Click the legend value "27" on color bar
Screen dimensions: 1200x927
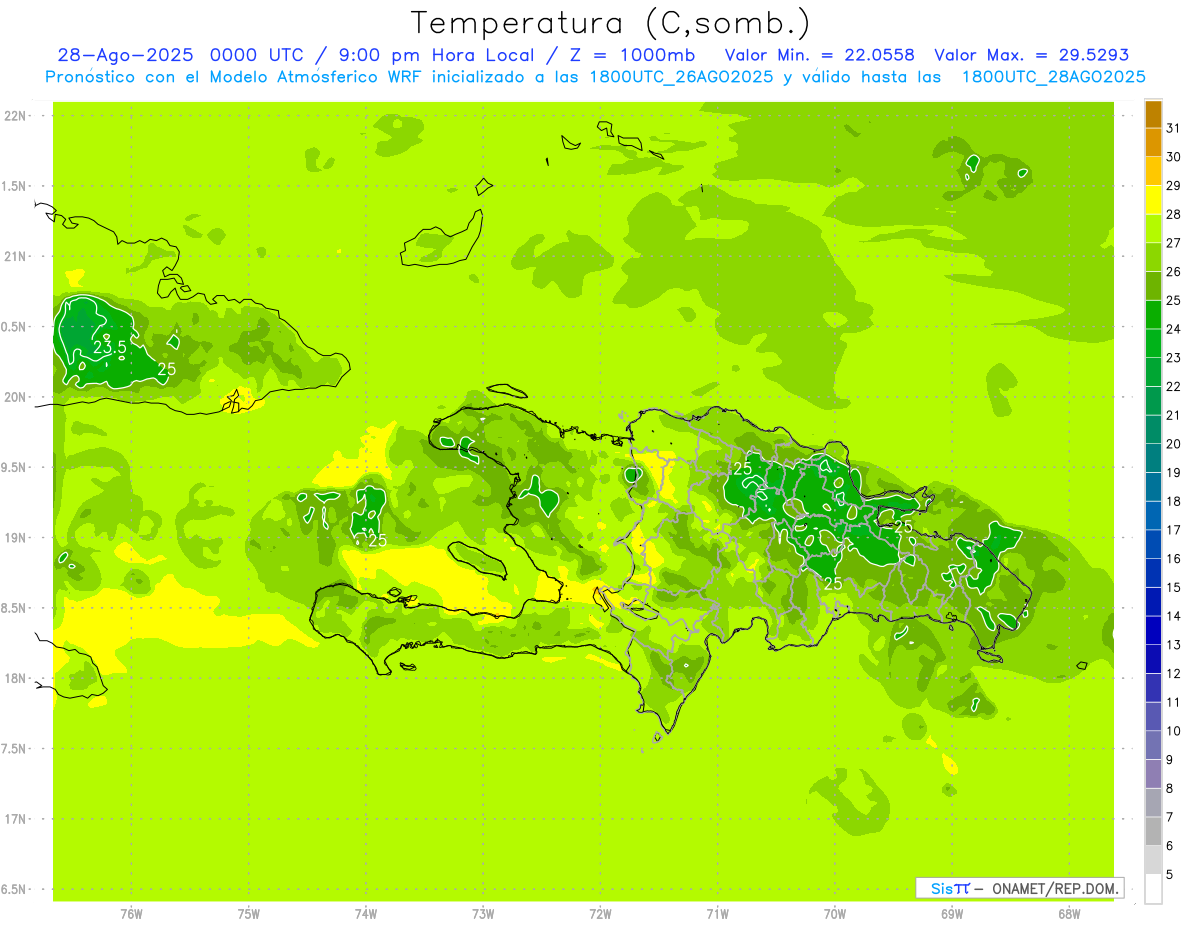[x=1173, y=243]
